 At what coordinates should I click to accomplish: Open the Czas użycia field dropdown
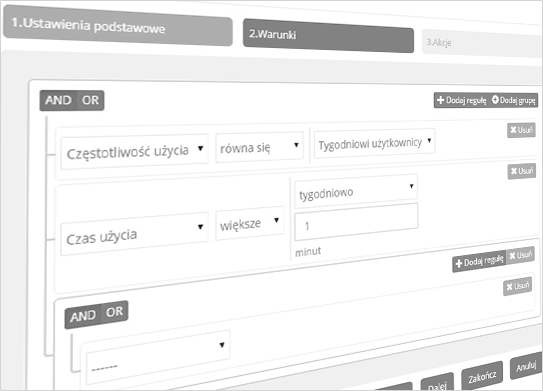134,234
